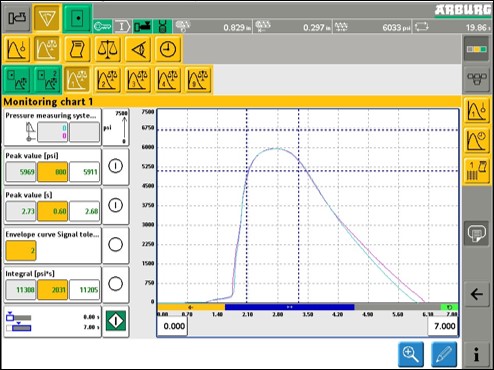The height and width of the screenshot is (370, 494).
Task: Open the scroll protocol icon
Action: (x=77, y=50)
